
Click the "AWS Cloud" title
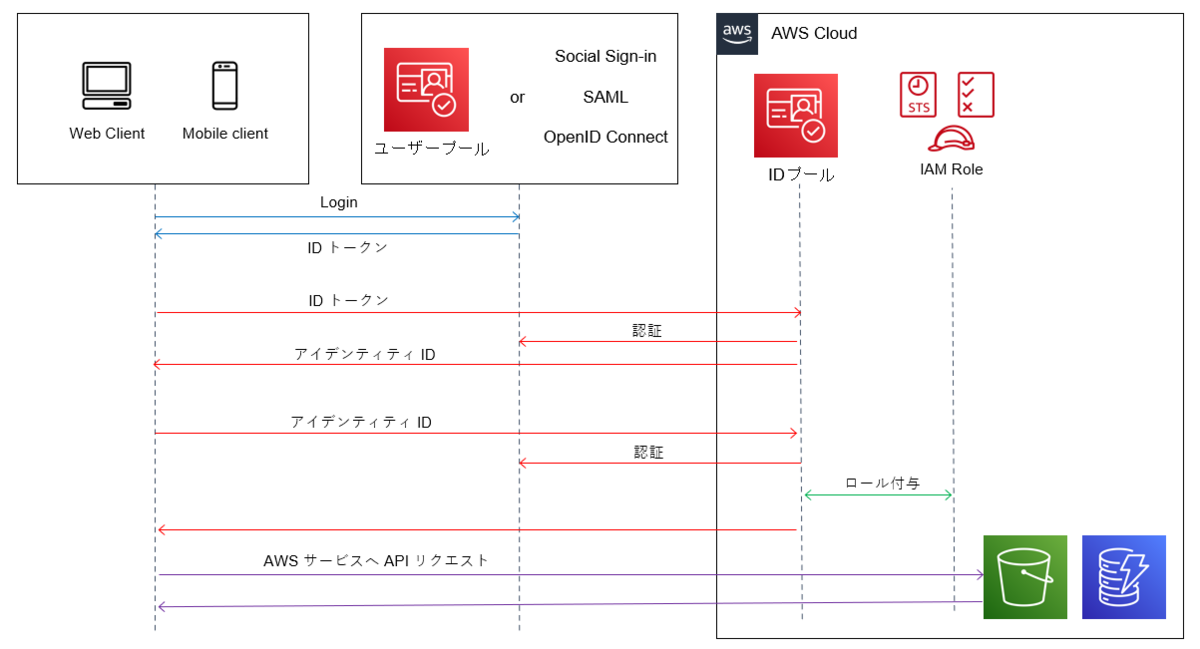814,33
